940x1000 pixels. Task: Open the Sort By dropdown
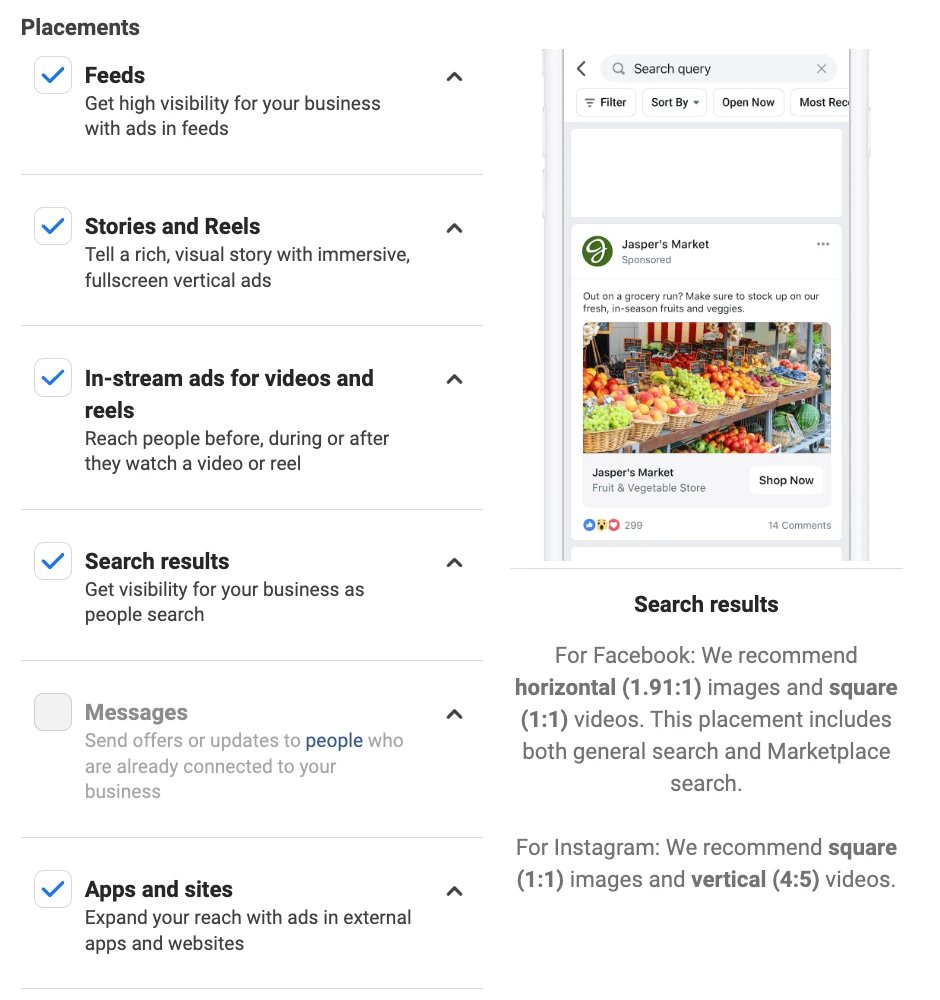(x=676, y=102)
